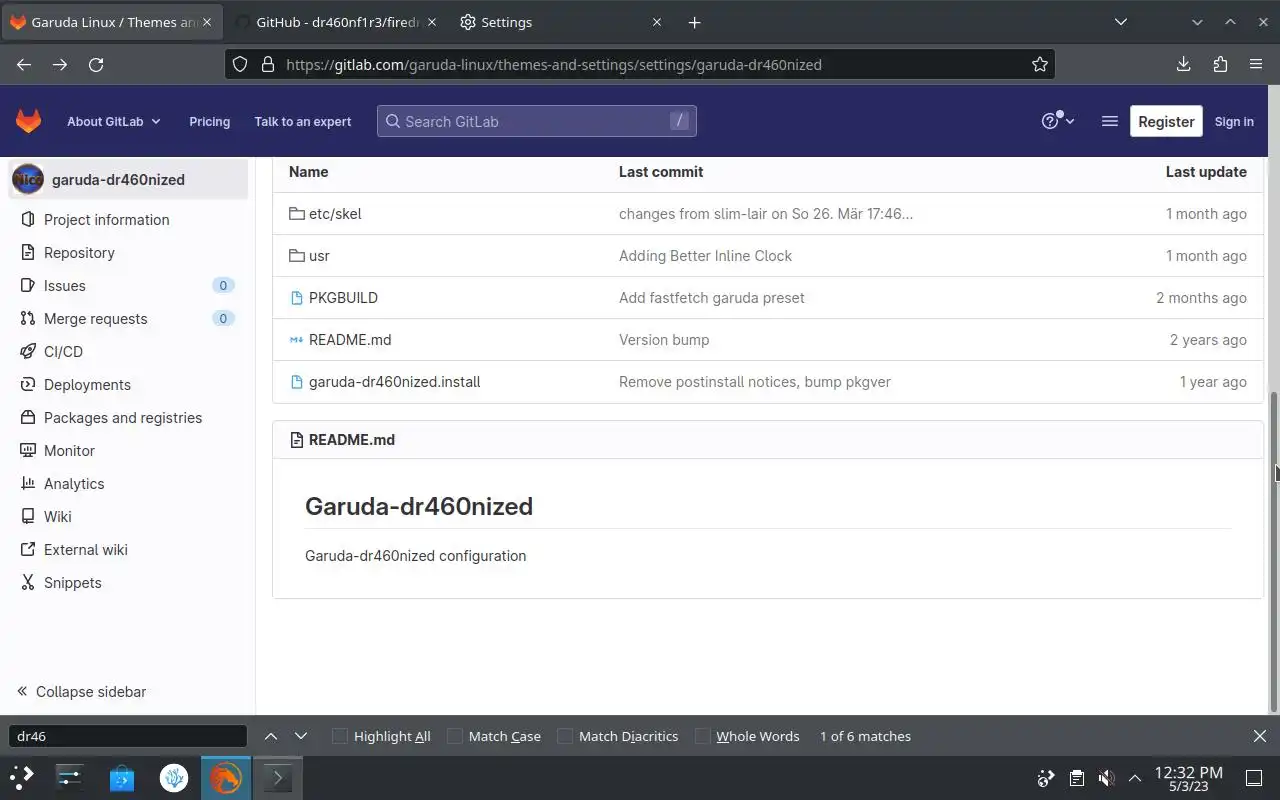Click the GitLab fox logo
Screen dimensions: 1280x800
click(x=28, y=121)
